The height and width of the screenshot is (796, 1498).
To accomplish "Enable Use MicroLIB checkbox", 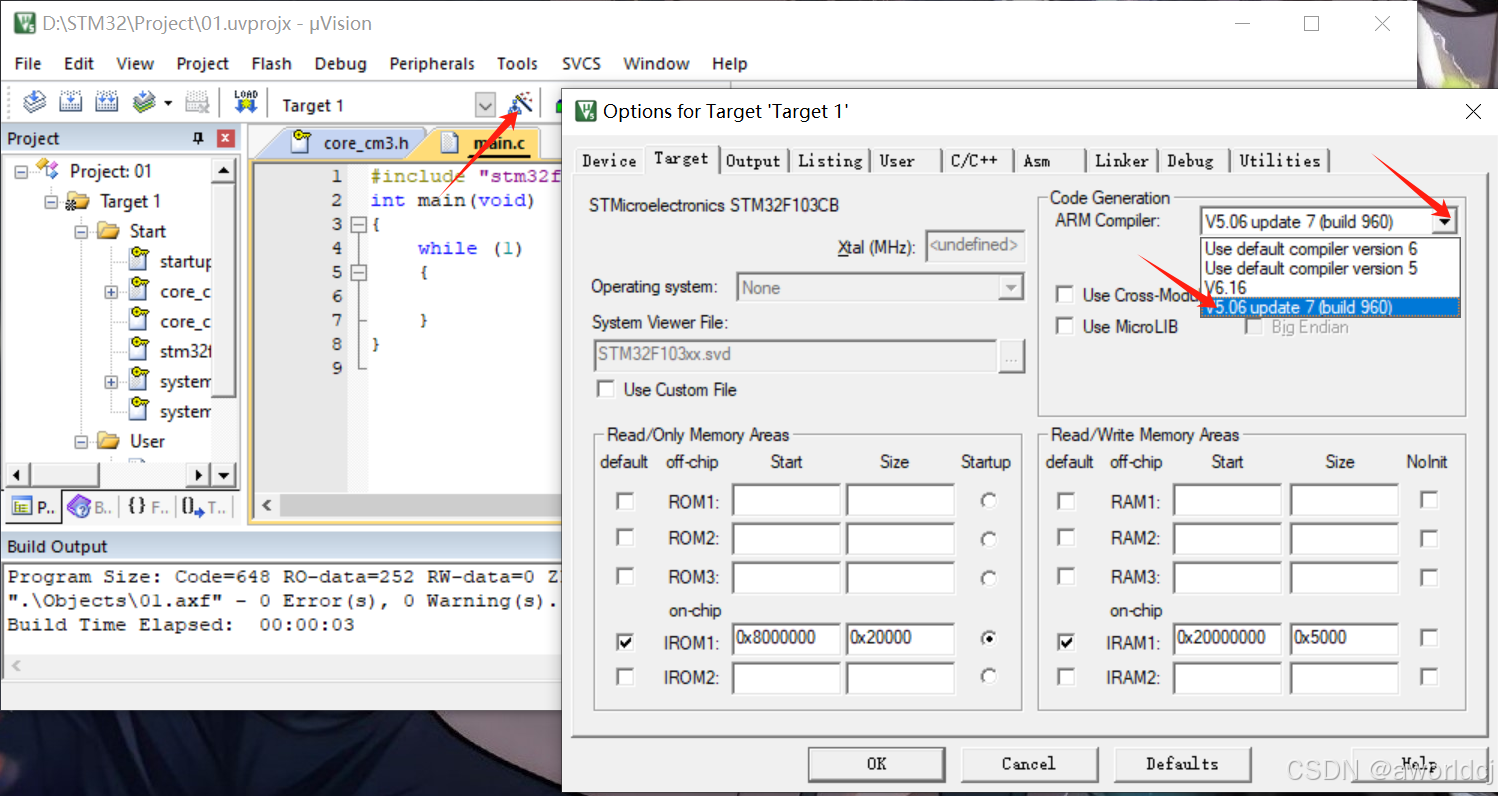I will (x=1065, y=326).
